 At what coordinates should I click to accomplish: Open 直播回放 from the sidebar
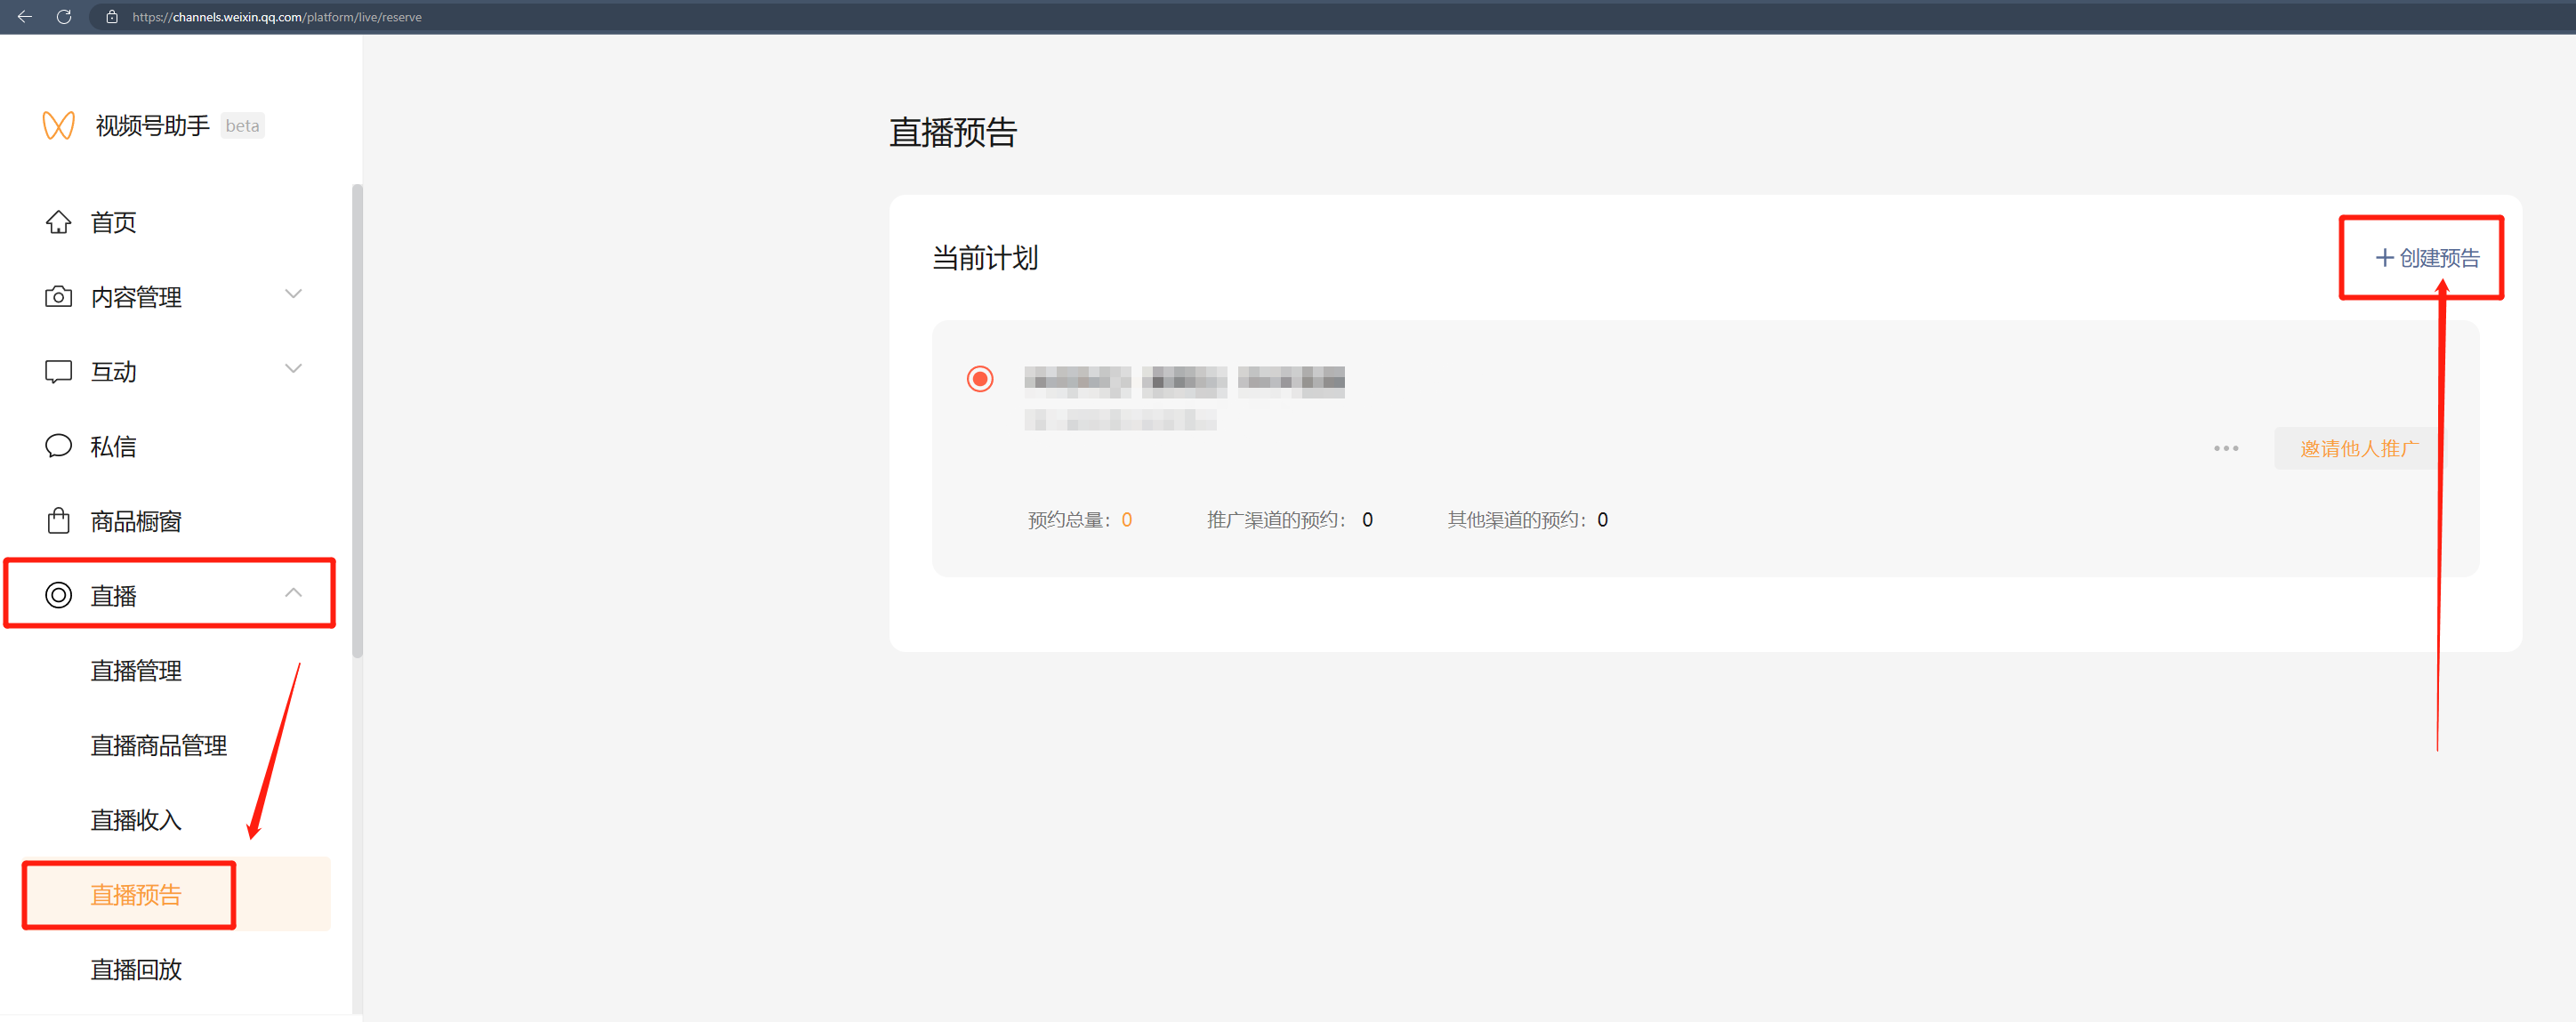[135, 968]
